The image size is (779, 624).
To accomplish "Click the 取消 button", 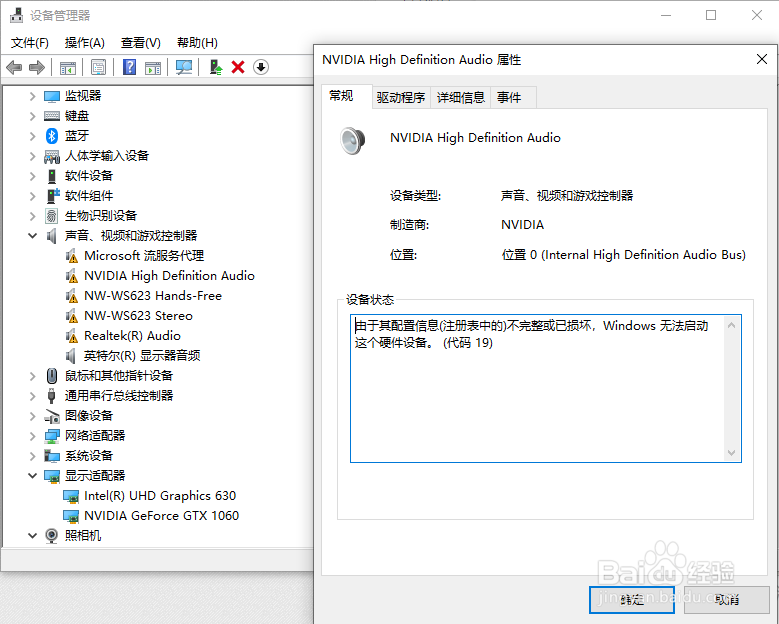I will click(x=726, y=600).
